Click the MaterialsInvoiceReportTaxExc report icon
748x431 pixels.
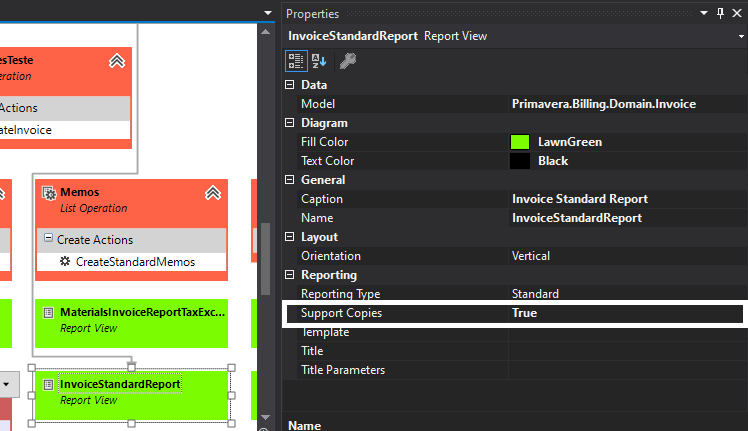[48, 313]
